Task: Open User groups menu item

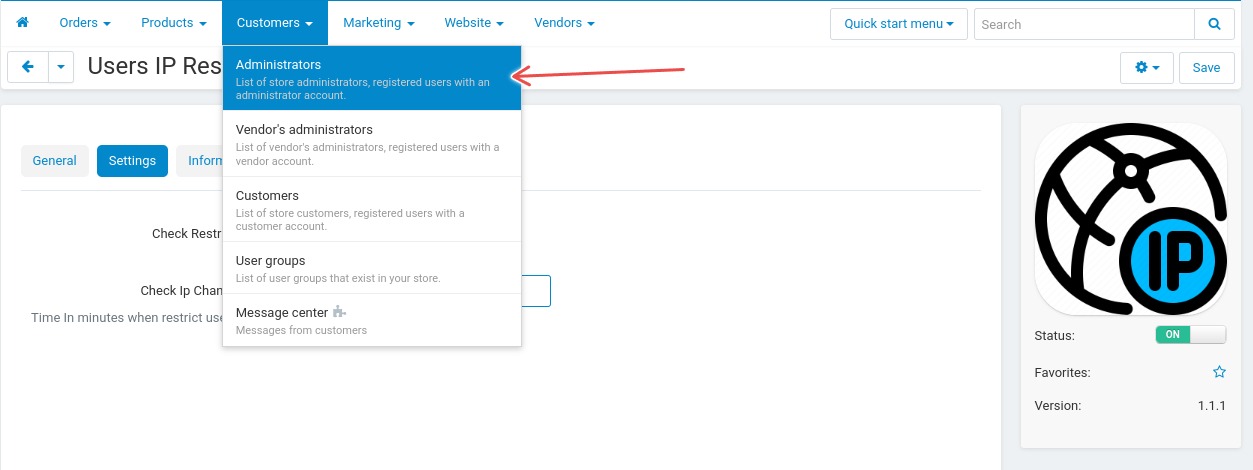Action: coord(372,268)
